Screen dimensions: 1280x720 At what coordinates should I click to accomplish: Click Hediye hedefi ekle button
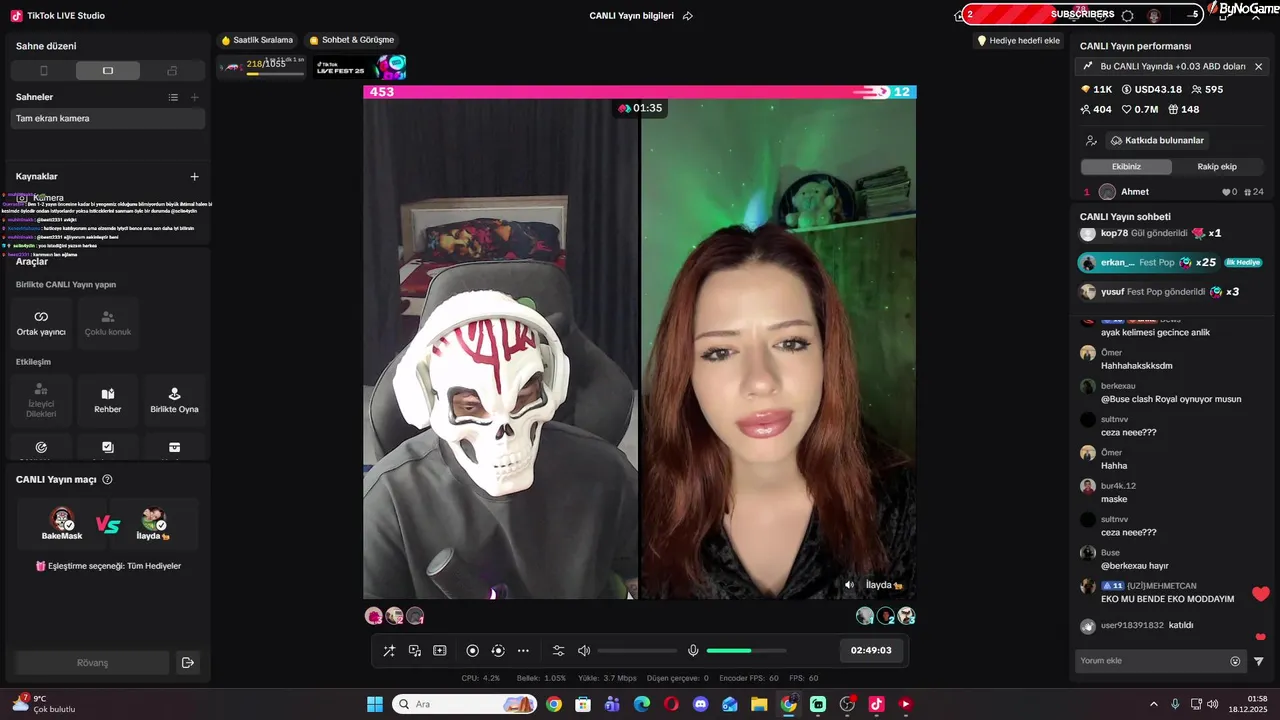[x=1018, y=41]
